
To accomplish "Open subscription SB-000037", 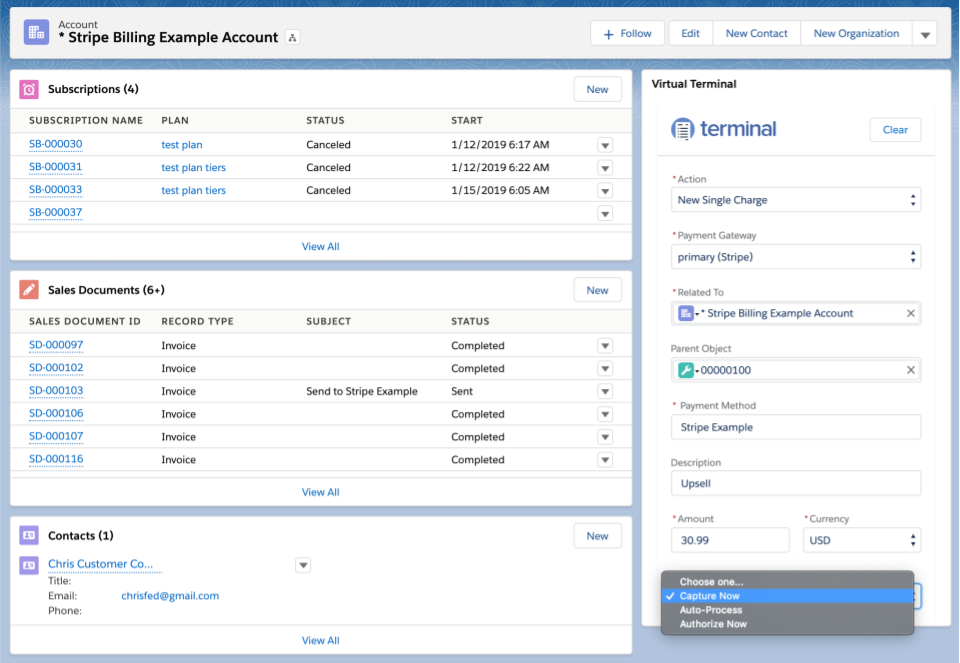I will click(56, 212).
